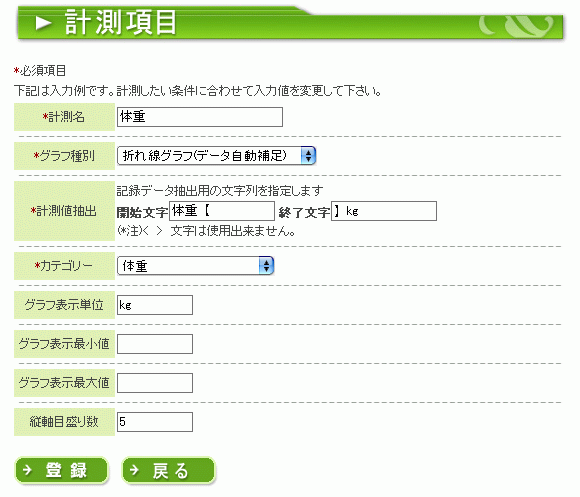
Task: Click the white triangle icon beside 計測項目 header
Action: [x=44, y=23]
